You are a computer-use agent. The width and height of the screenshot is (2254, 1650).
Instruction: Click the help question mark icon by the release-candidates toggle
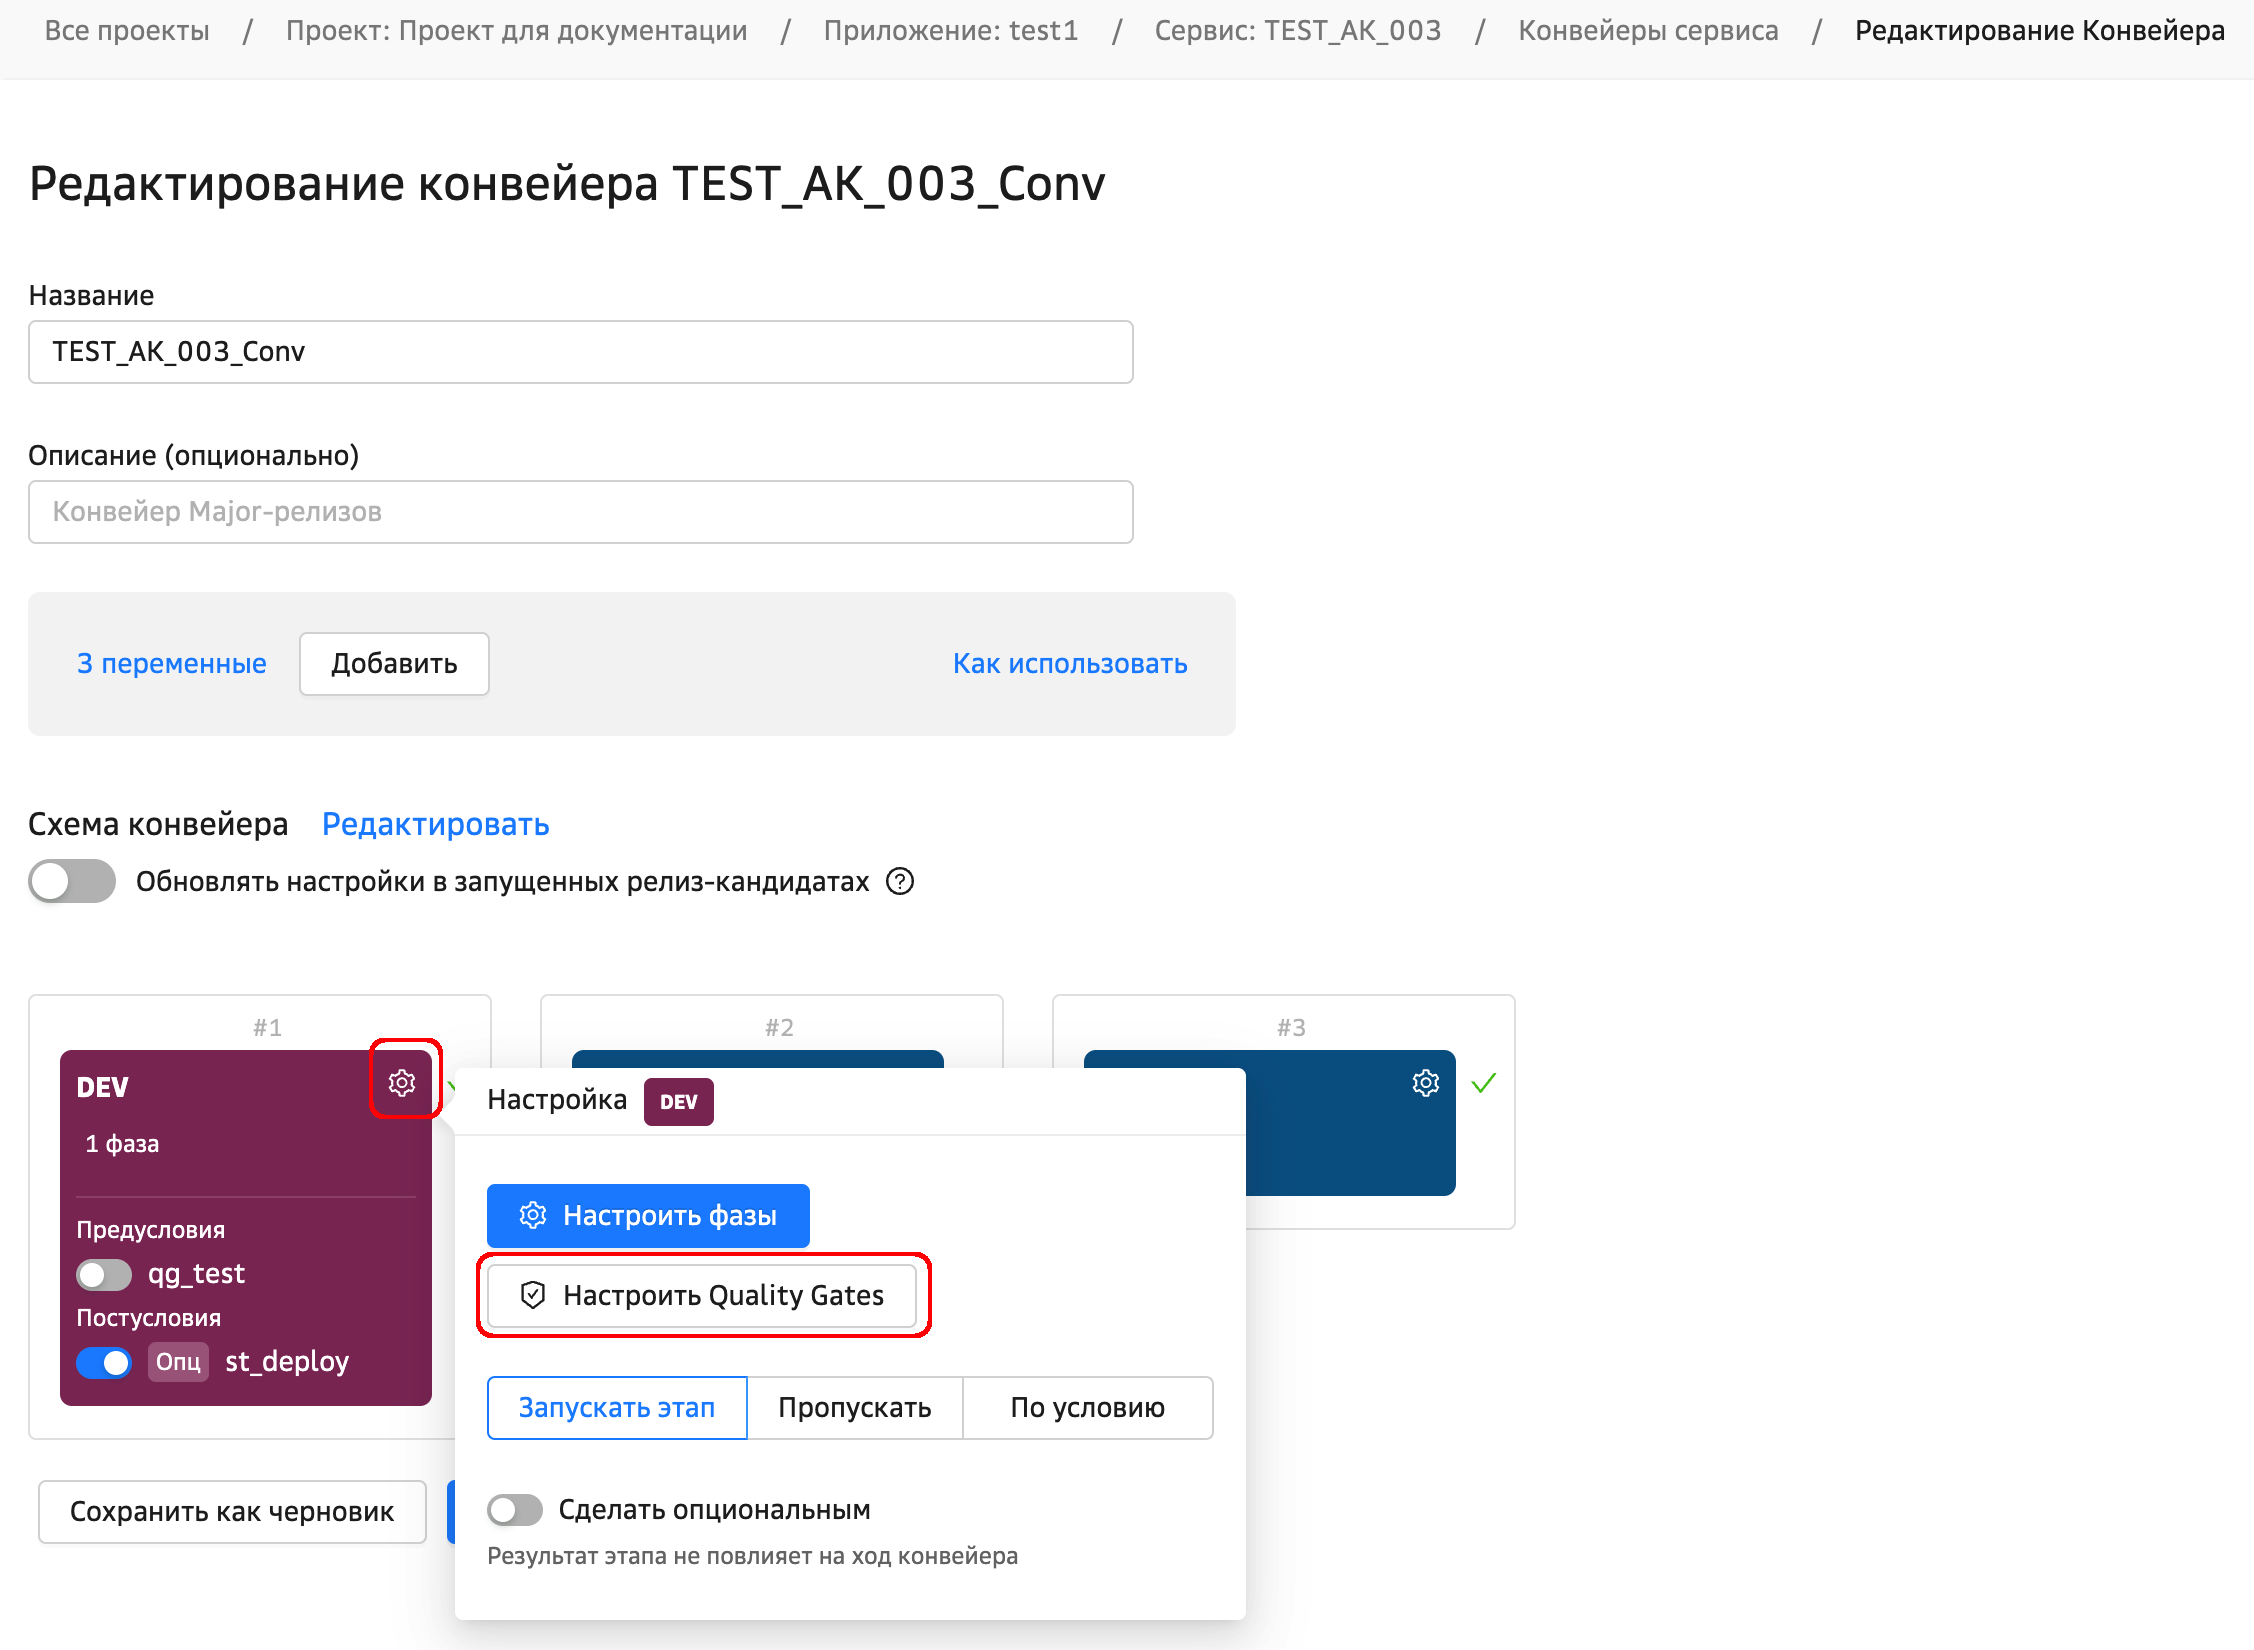pos(900,881)
